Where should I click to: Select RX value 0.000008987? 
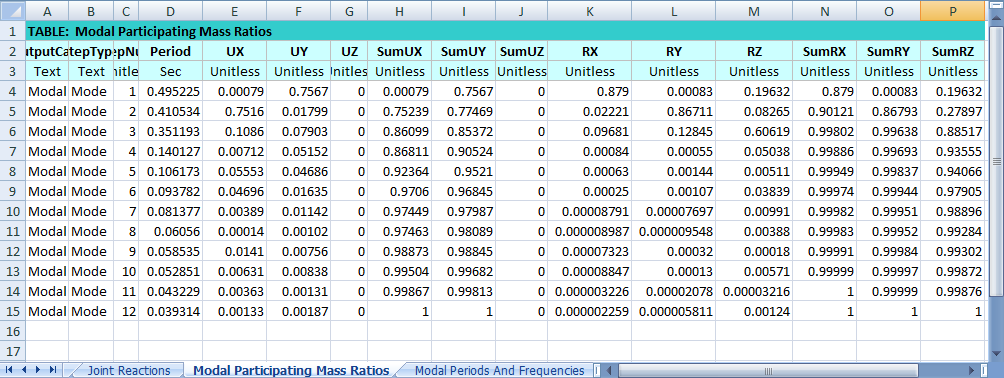589,231
